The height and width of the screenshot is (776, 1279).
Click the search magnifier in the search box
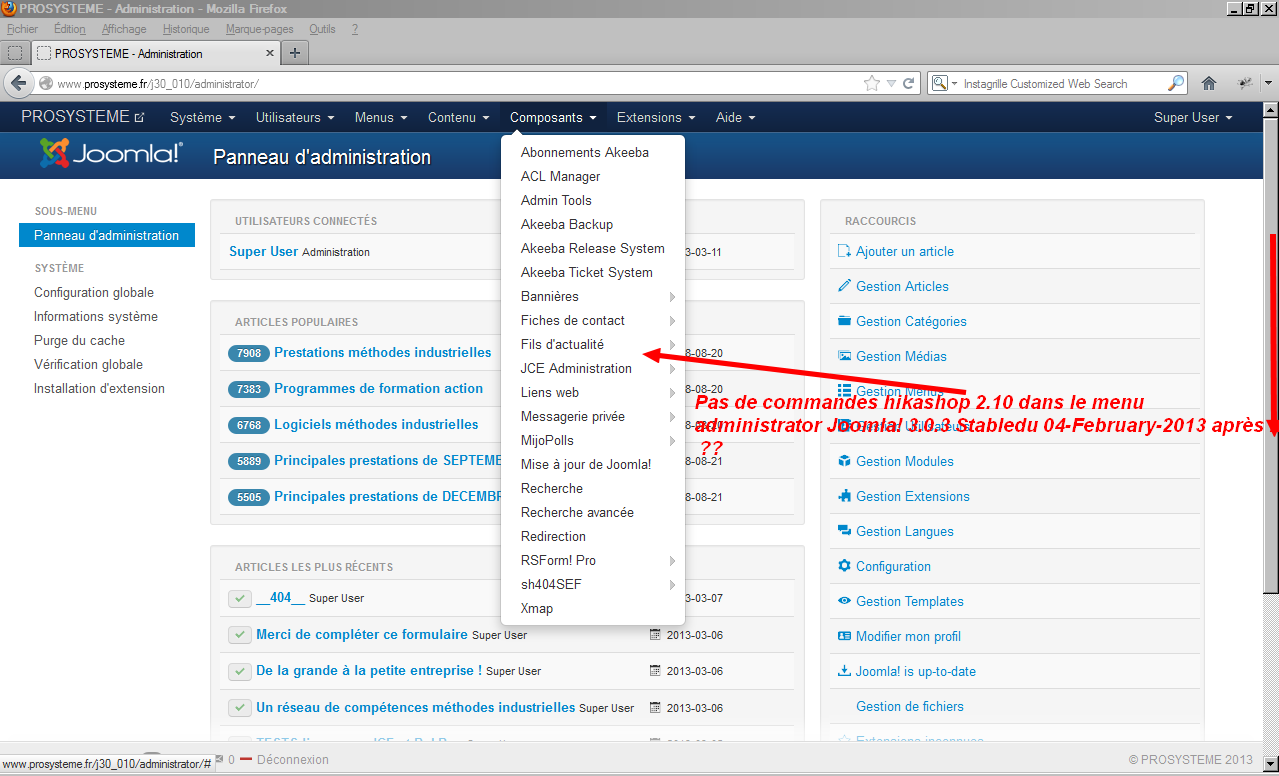pos(1176,83)
